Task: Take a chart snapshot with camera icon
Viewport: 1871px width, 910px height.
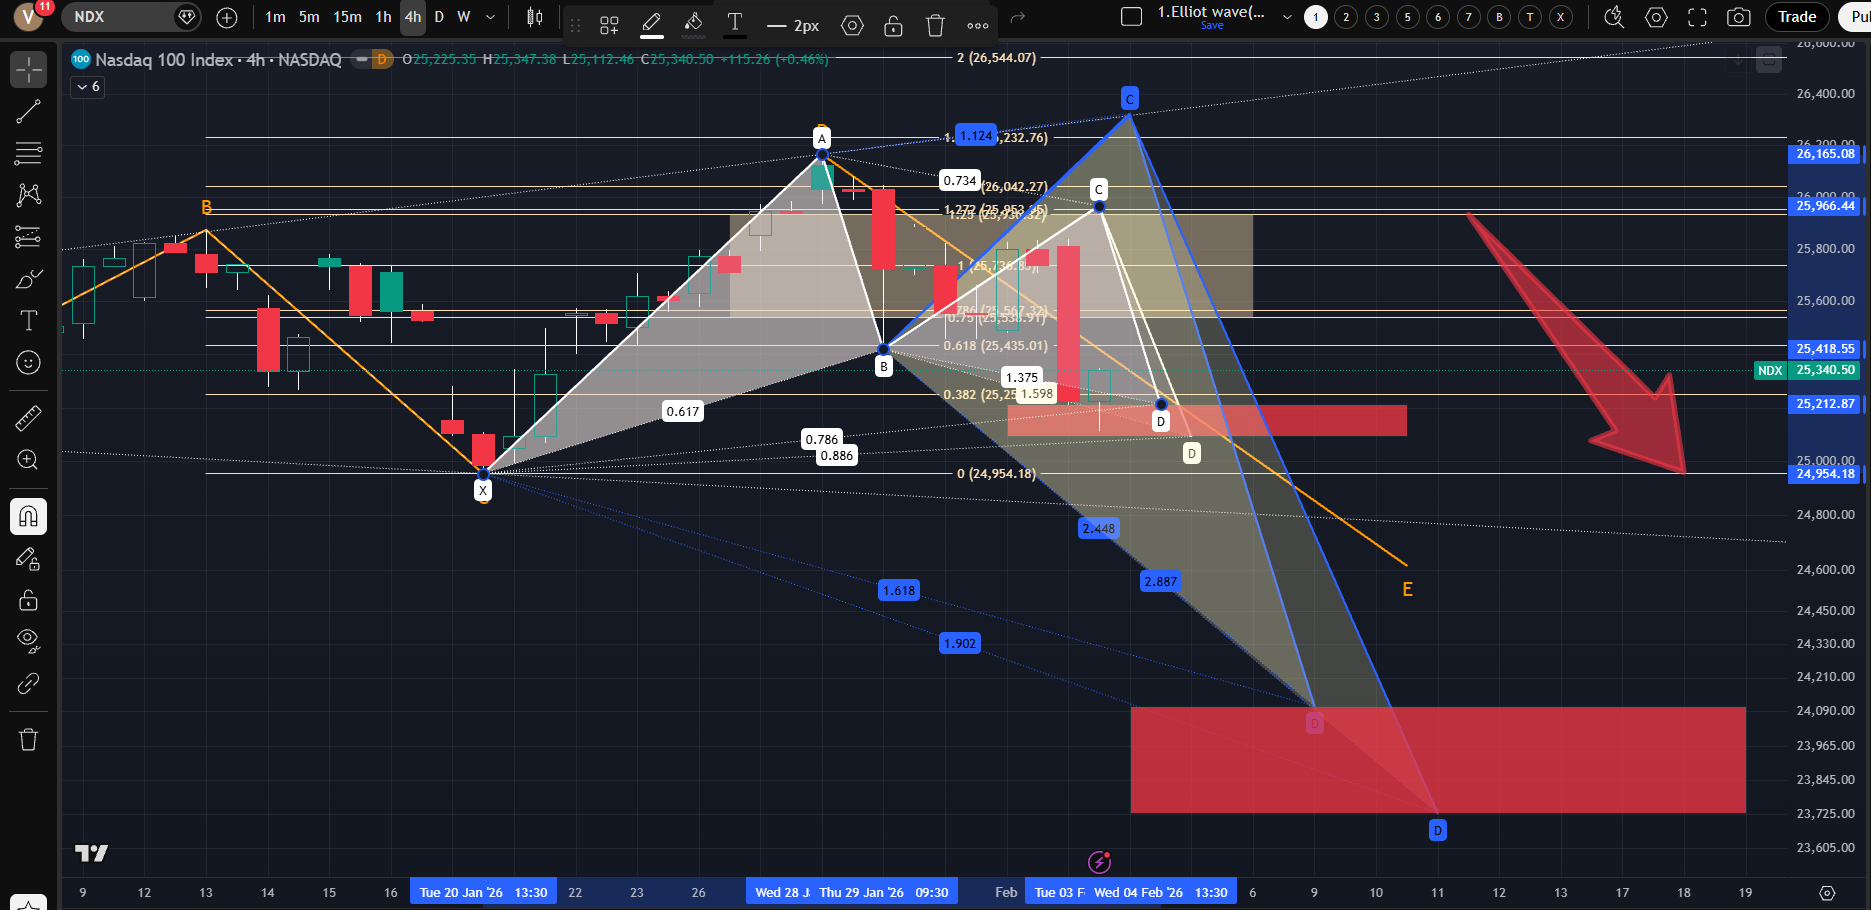Action: tap(1739, 17)
